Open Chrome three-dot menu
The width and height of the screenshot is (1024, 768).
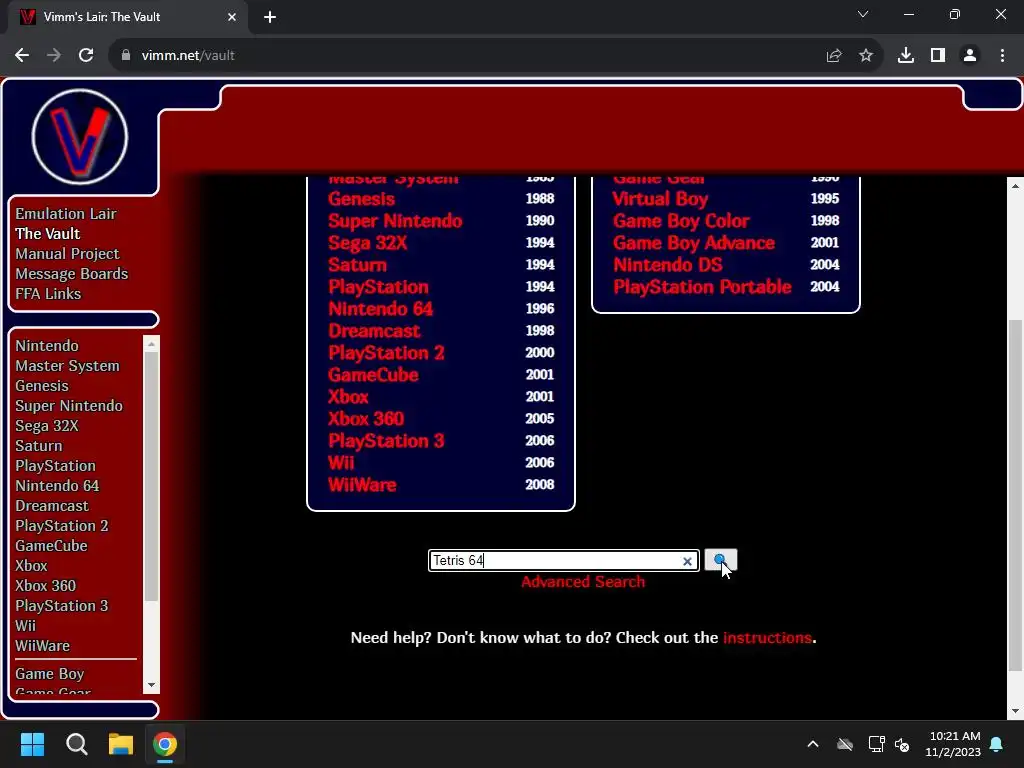(1002, 56)
